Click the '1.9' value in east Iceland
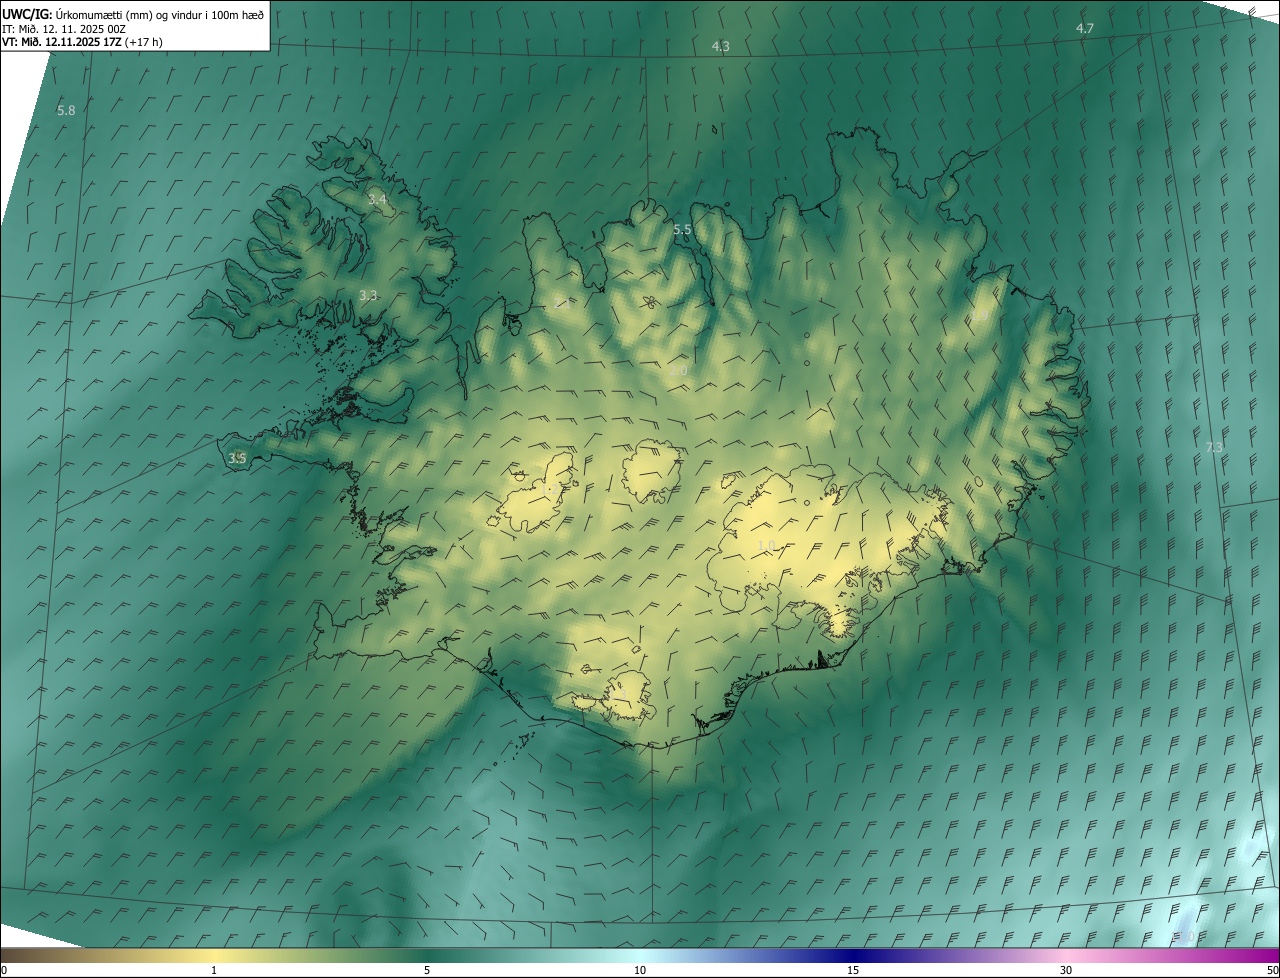Screen dimensions: 1280x978 pyautogui.click(x=980, y=315)
